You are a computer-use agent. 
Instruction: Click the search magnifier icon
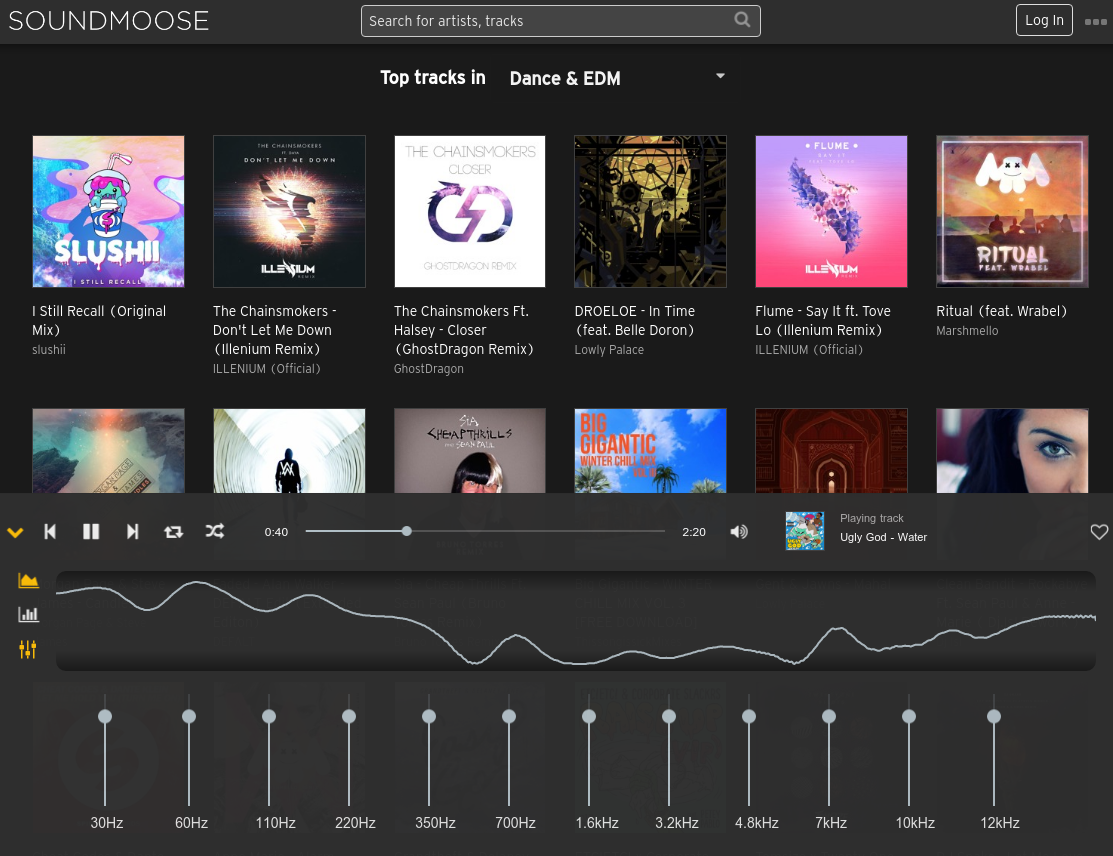(742, 20)
